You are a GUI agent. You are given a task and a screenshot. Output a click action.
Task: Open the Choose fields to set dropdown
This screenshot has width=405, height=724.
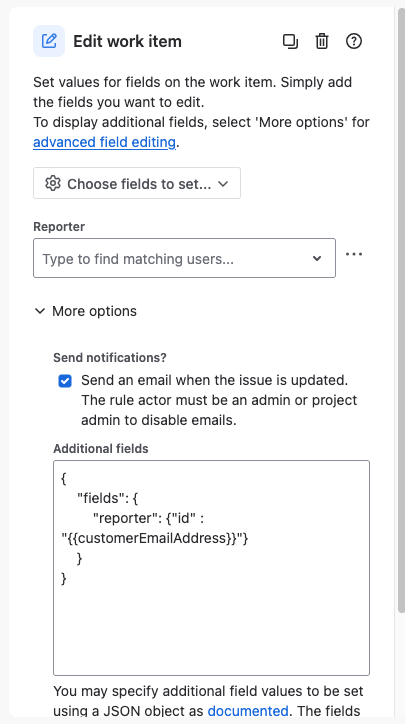pos(137,183)
